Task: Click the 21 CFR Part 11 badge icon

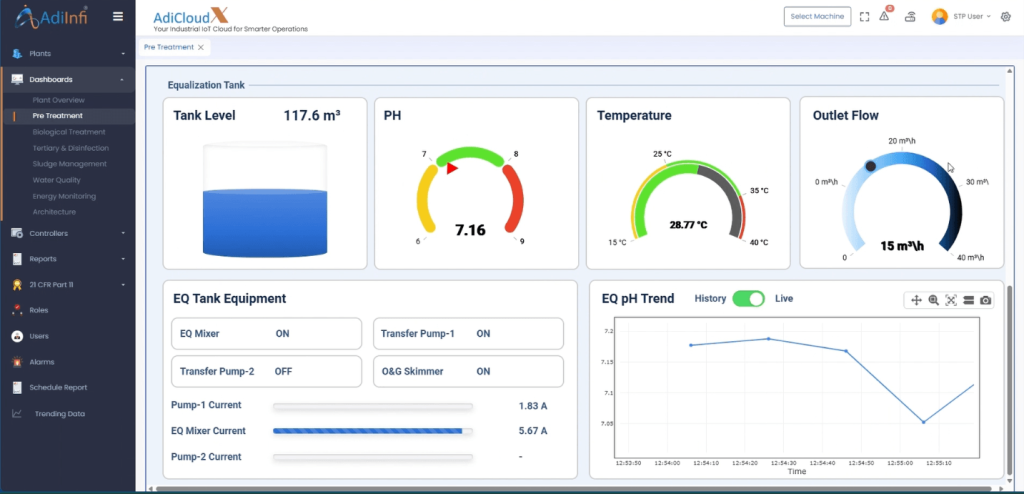Action: tap(17, 285)
